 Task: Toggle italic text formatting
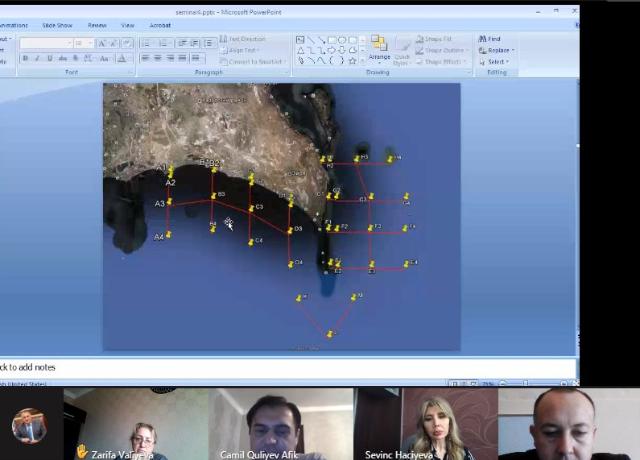(37, 59)
